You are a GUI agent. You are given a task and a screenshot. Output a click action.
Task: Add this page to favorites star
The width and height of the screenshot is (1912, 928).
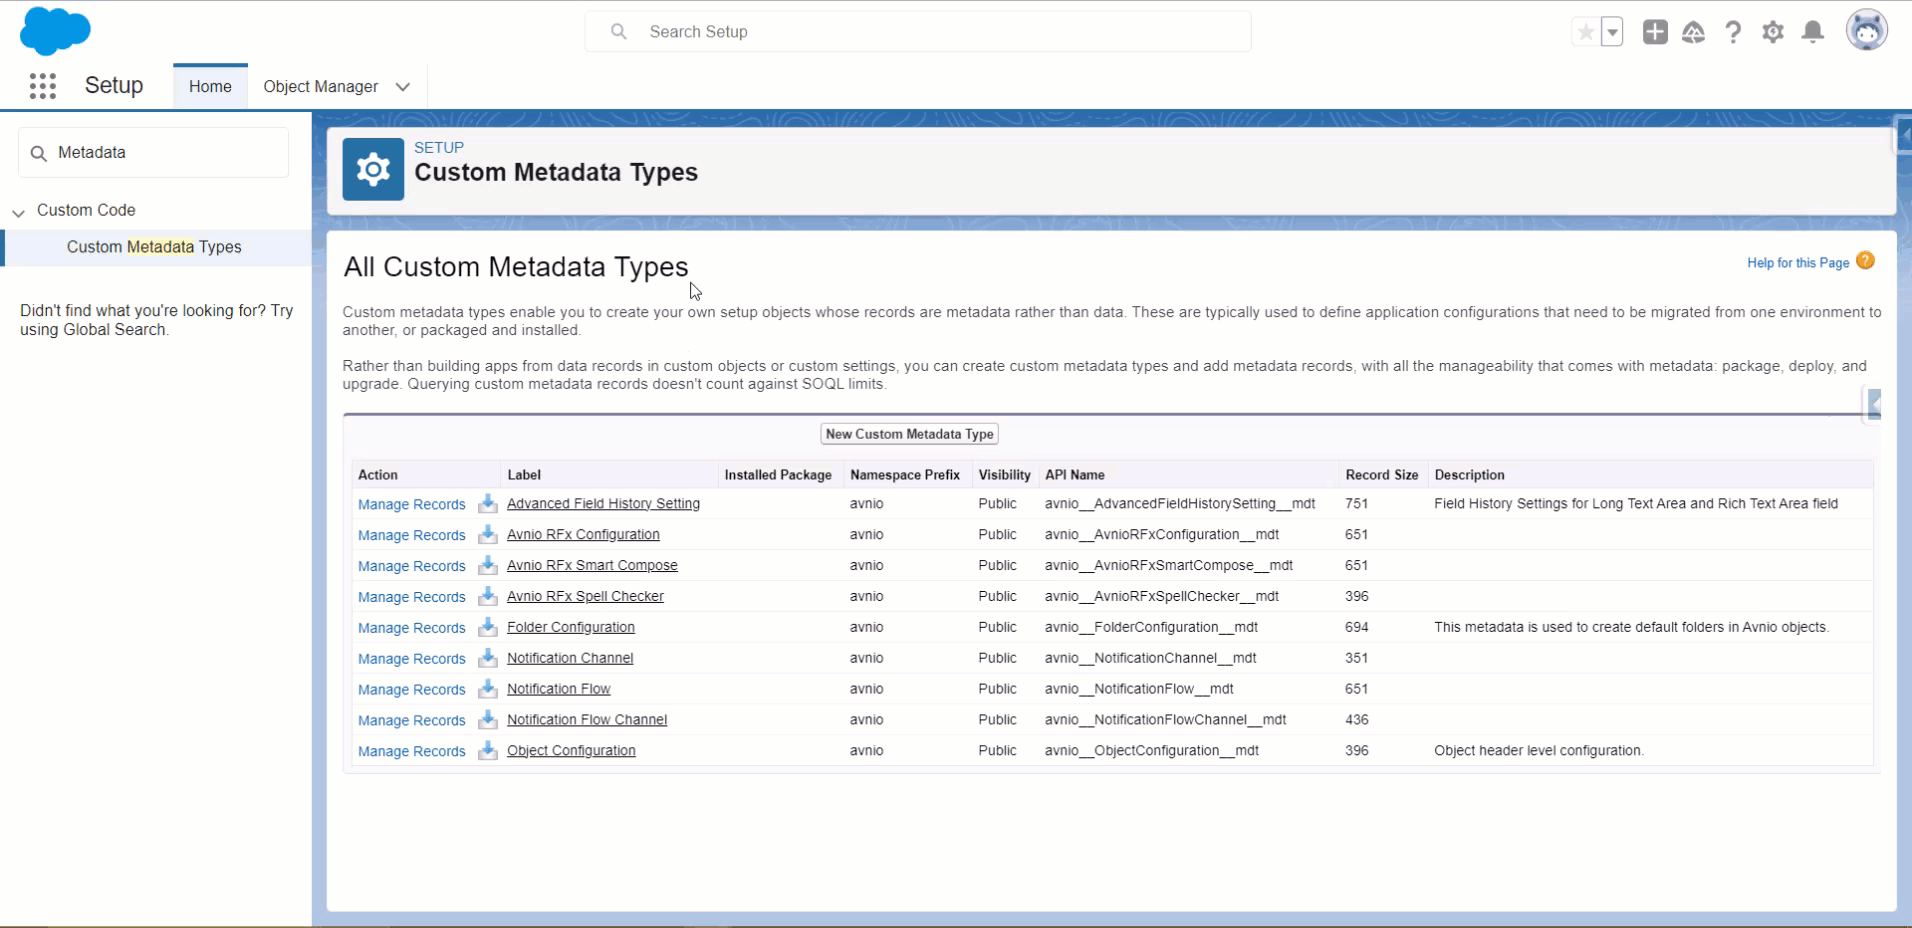(1585, 32)
